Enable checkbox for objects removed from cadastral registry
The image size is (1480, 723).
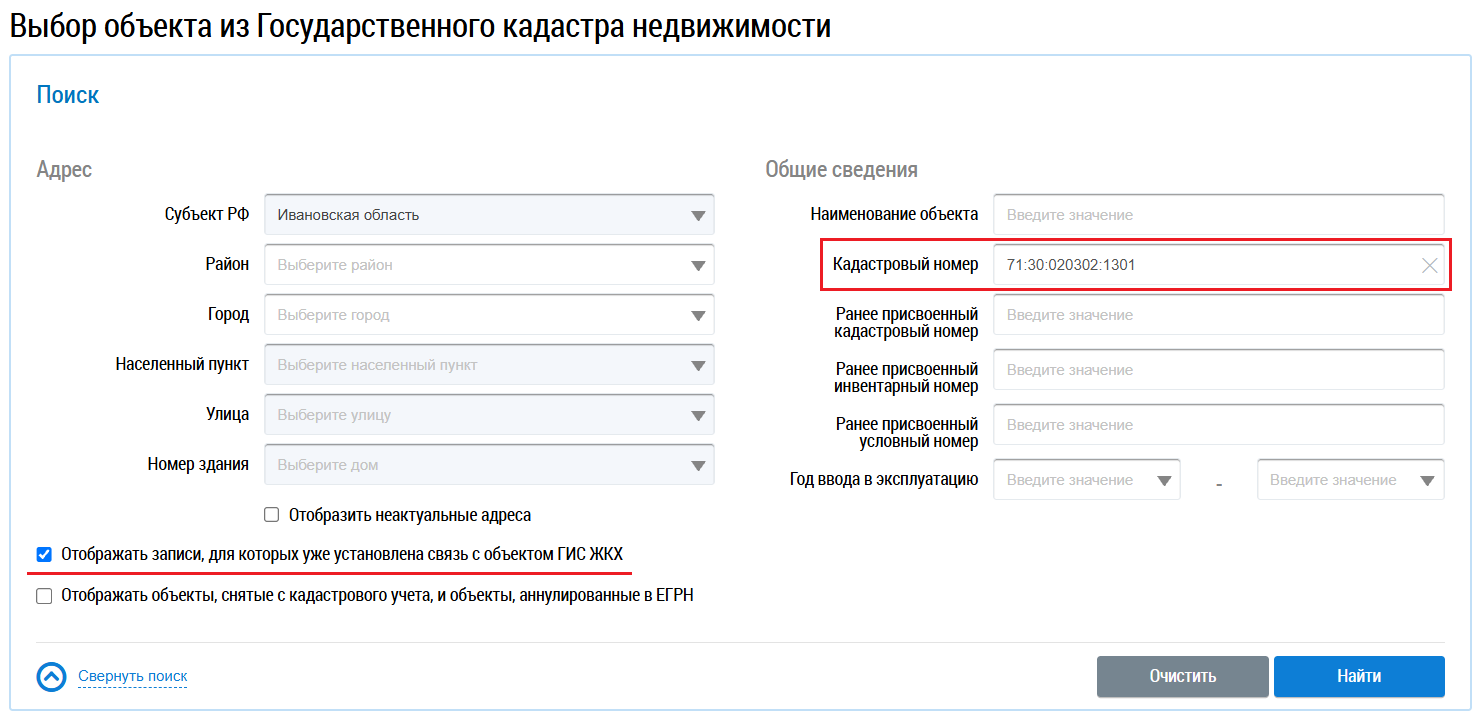(x=44, y=596)
